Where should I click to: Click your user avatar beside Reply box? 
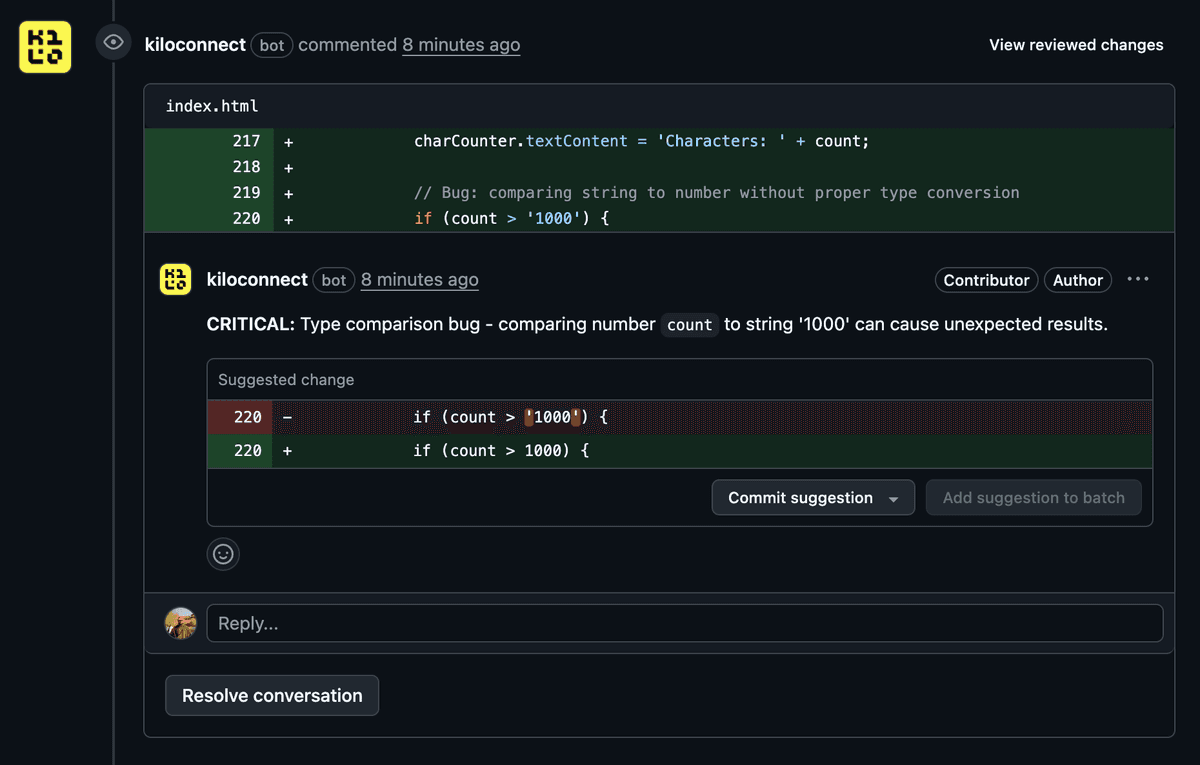tap(181, 623)
